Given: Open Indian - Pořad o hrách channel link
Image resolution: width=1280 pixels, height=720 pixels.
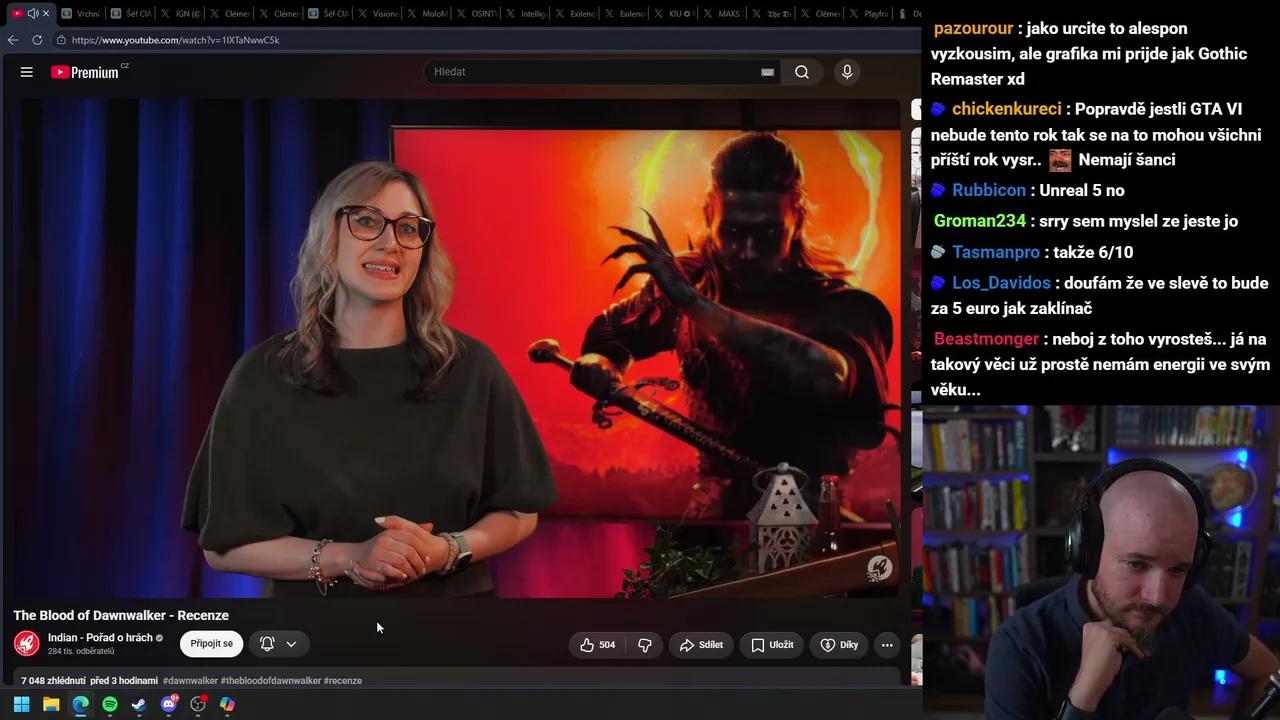Looking at the screenshot, I should point(100,638).
